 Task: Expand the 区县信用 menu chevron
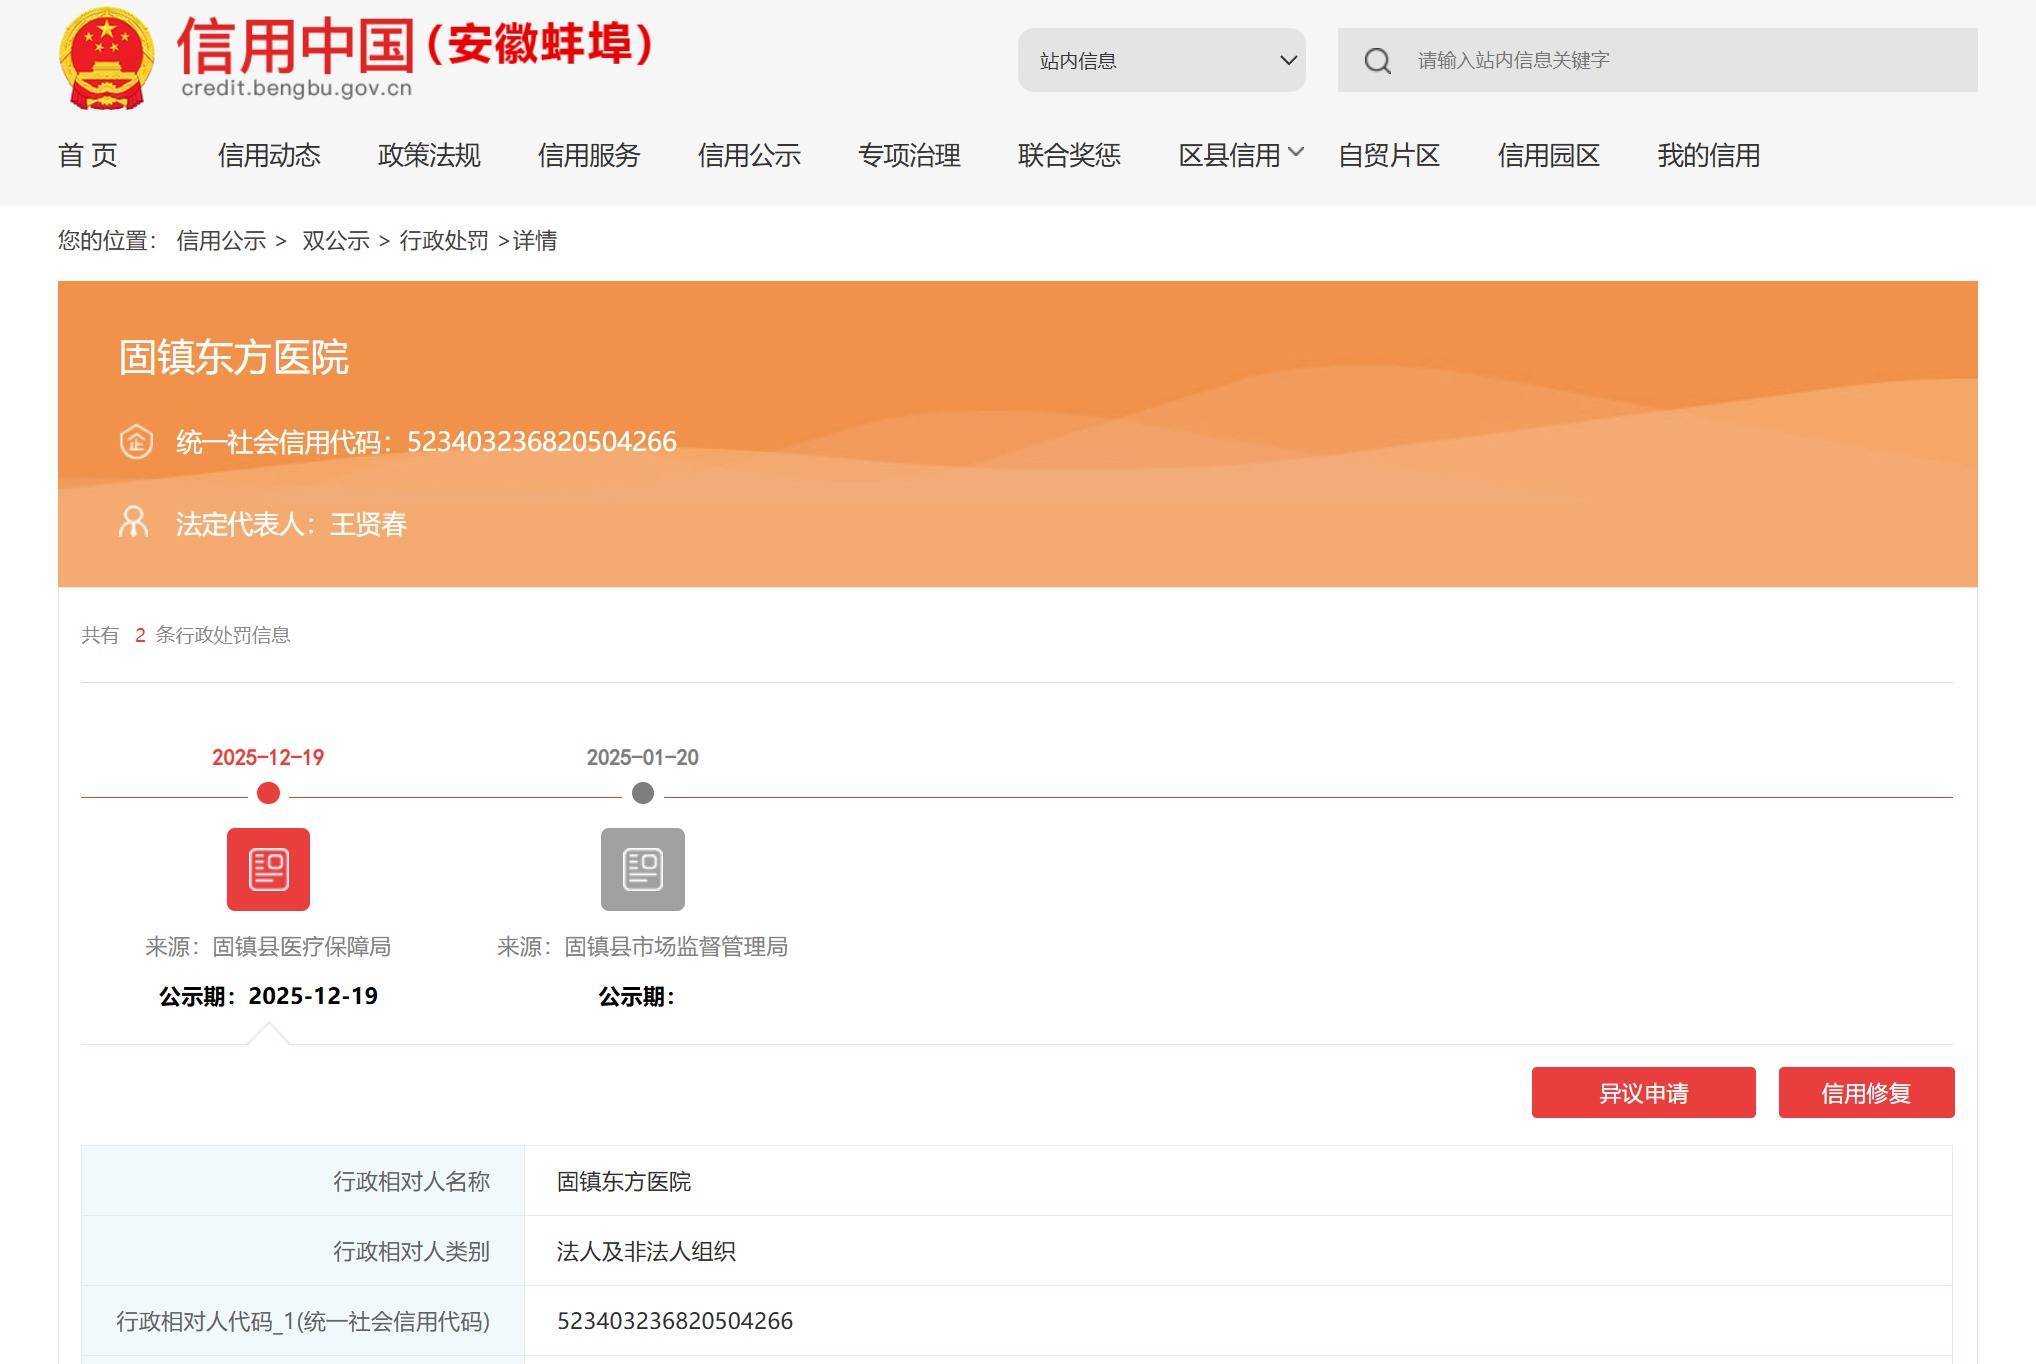1298,153
